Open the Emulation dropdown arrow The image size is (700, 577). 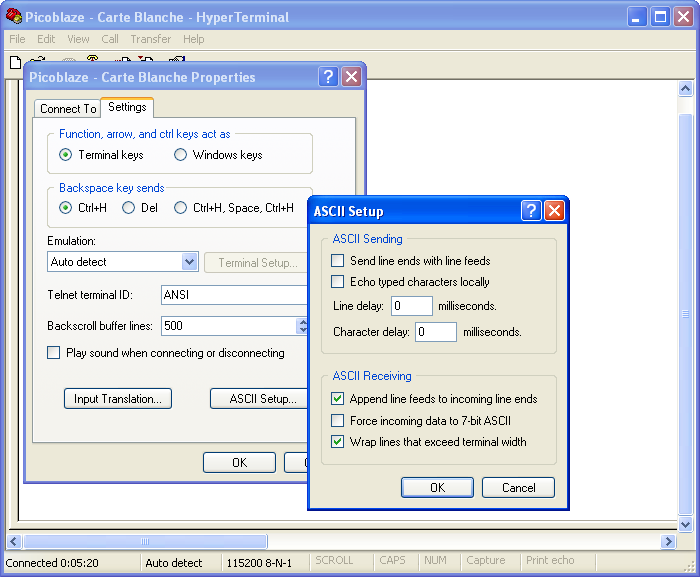(189, 261)
